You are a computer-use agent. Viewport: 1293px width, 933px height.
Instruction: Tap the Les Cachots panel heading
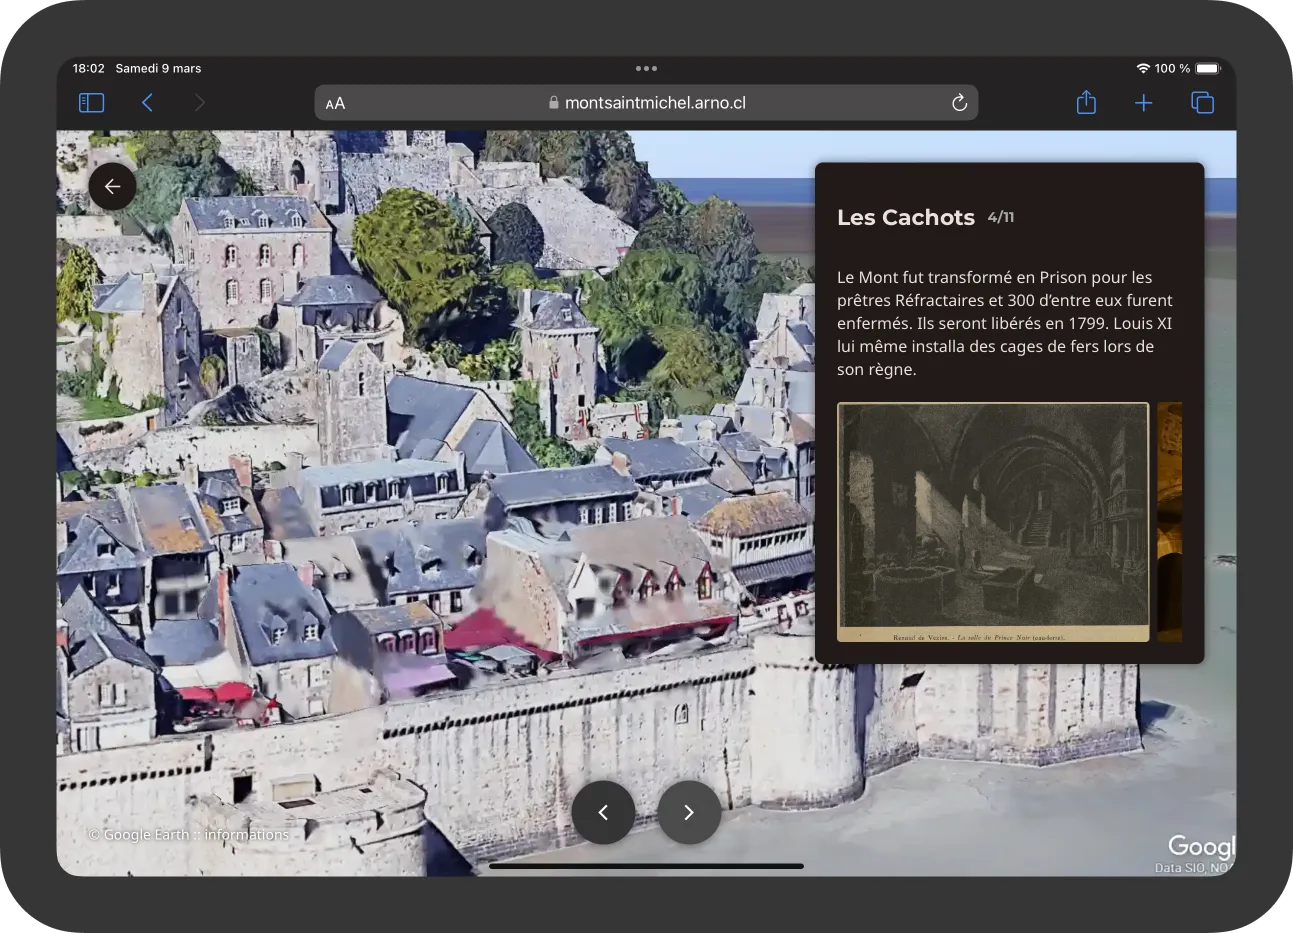(905, 218)
